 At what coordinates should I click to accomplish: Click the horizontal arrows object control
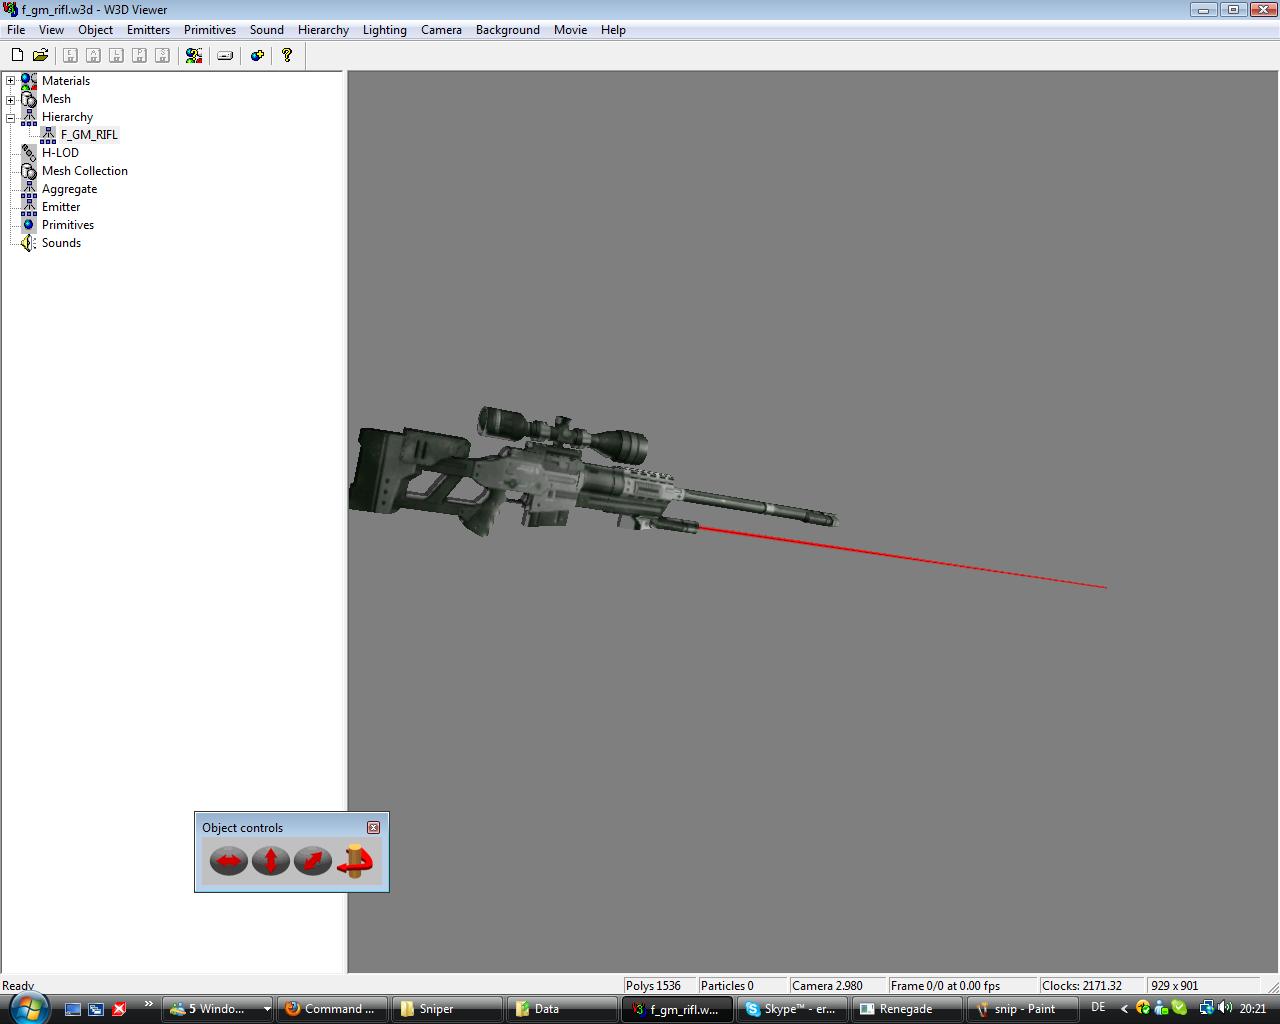click(229, 860)
